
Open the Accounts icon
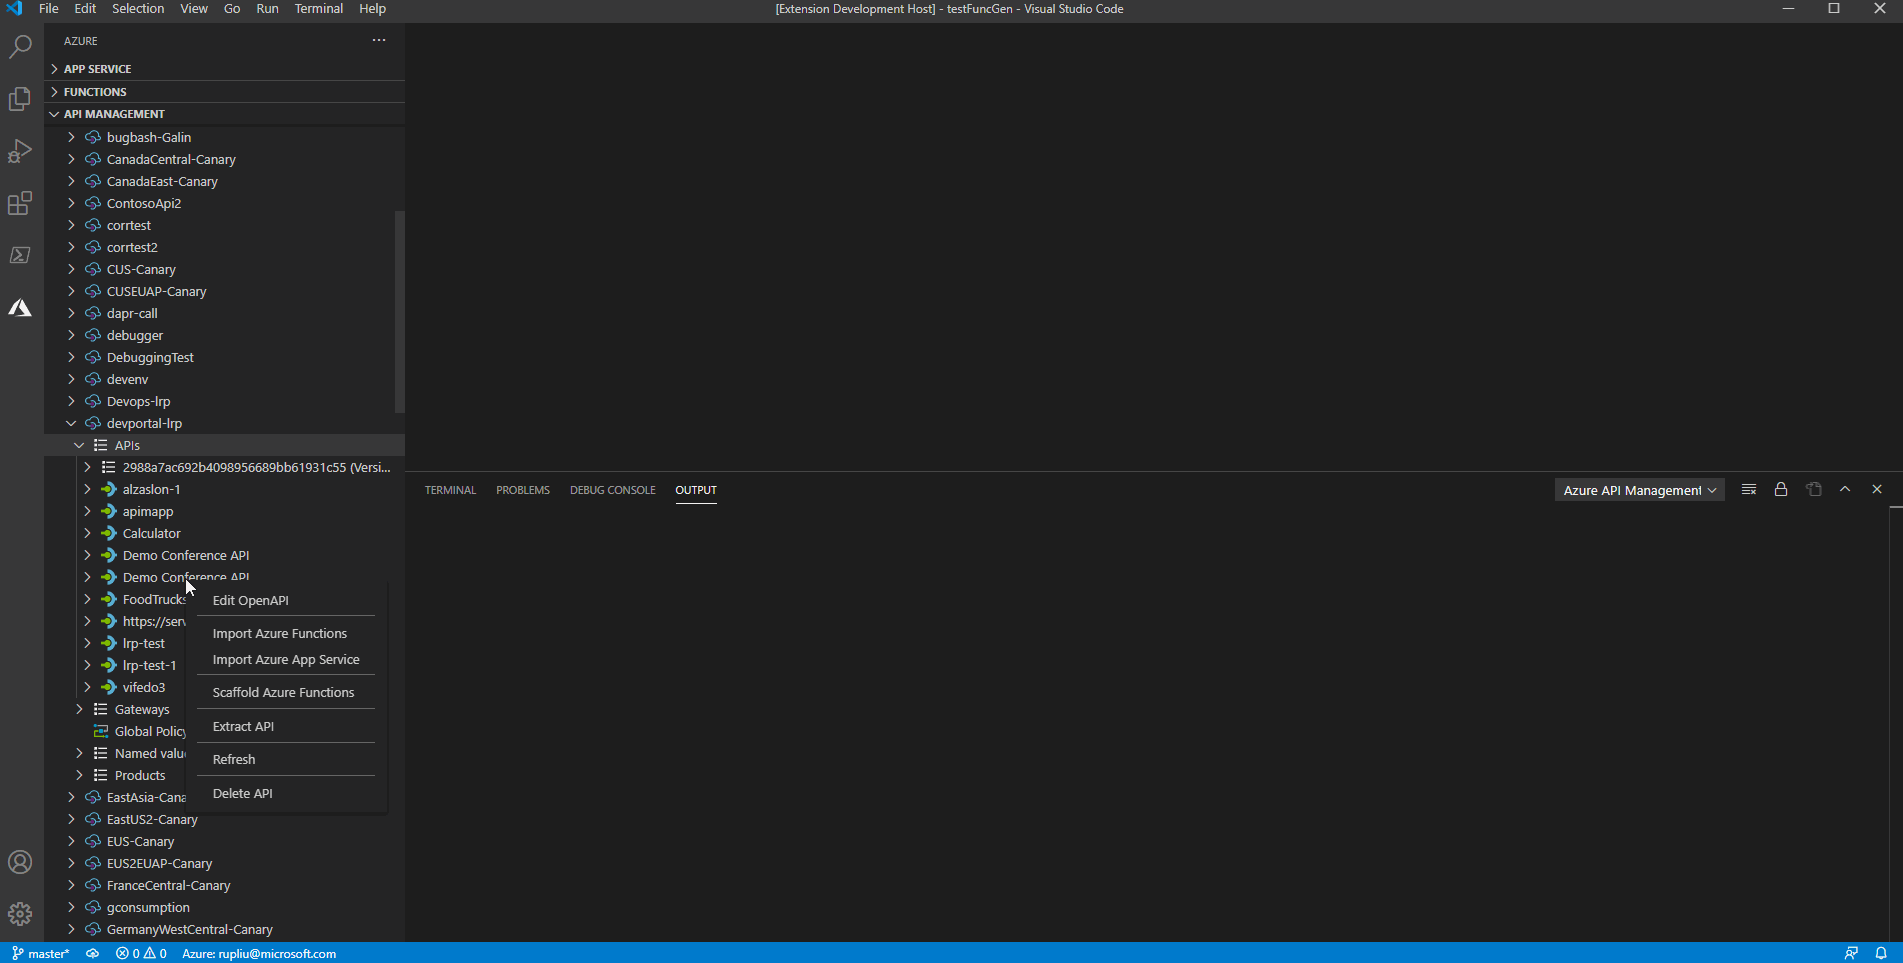[20, 862]
